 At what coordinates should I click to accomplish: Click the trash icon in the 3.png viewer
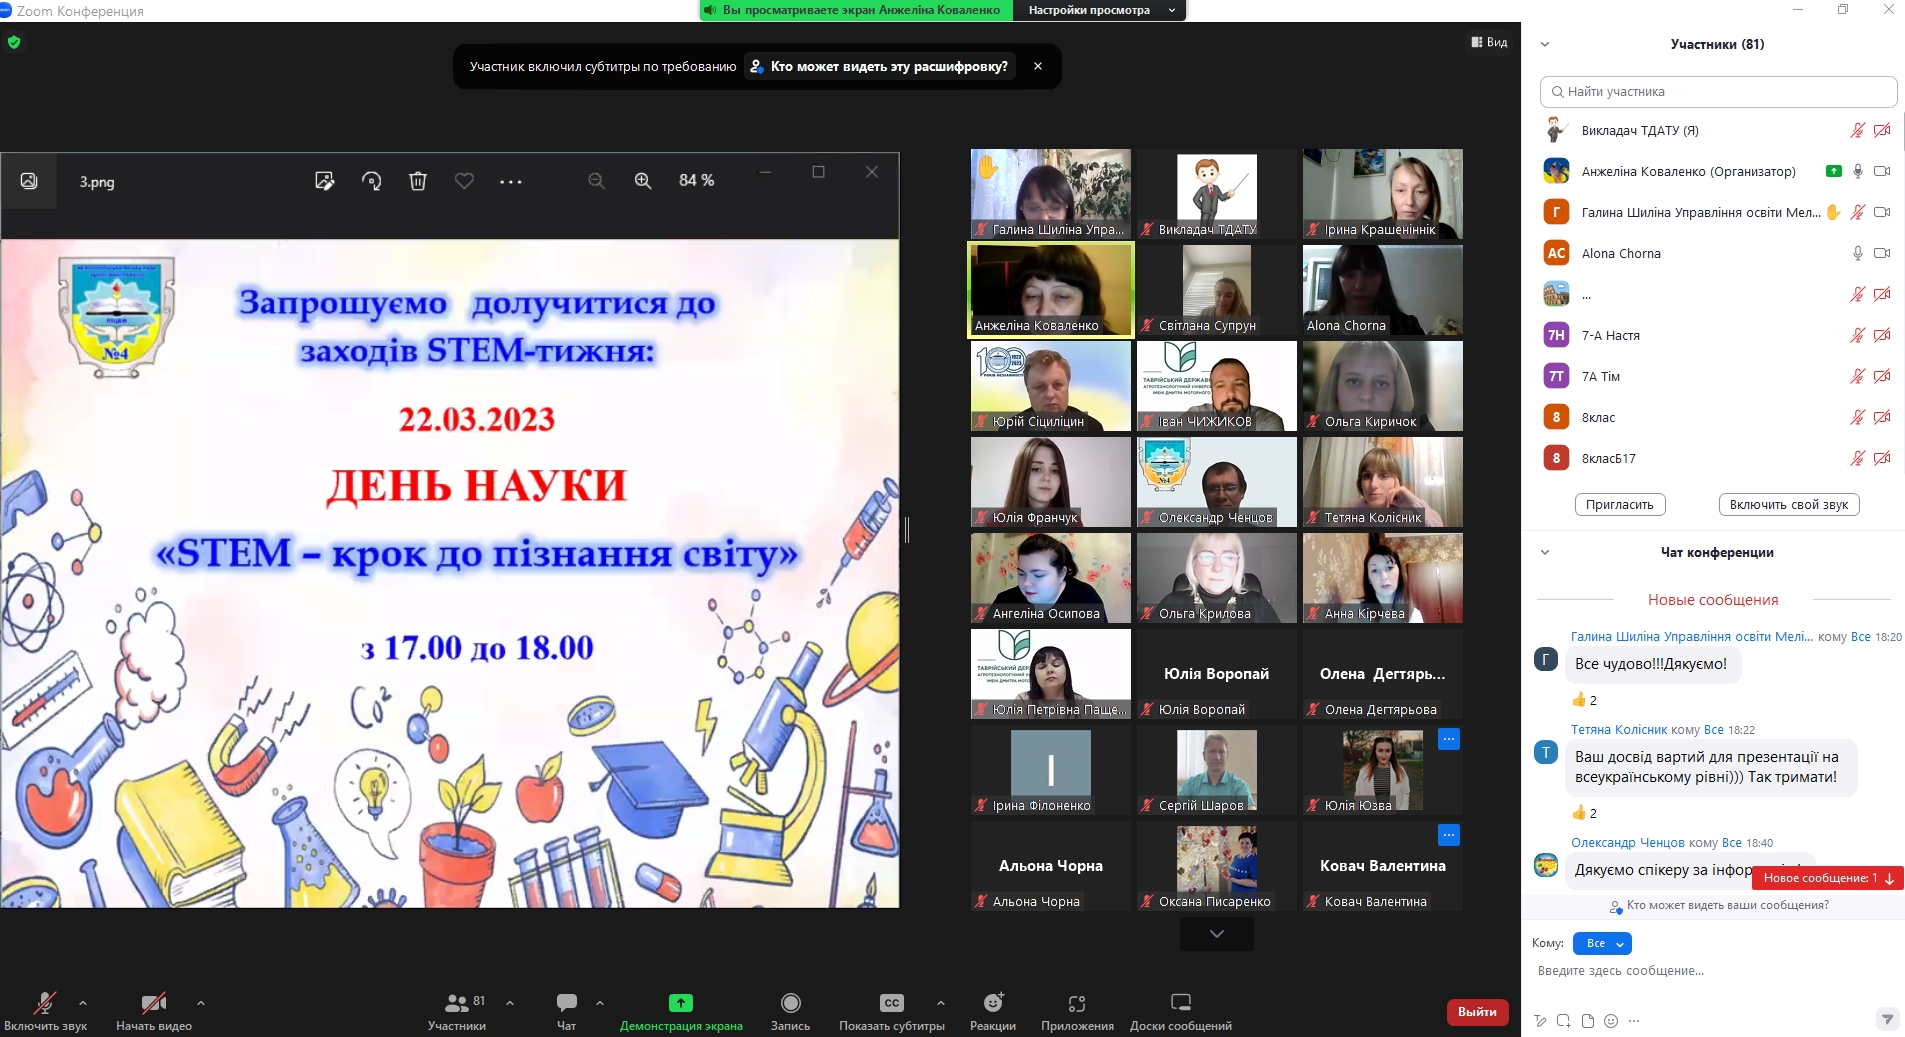[418, 181]
